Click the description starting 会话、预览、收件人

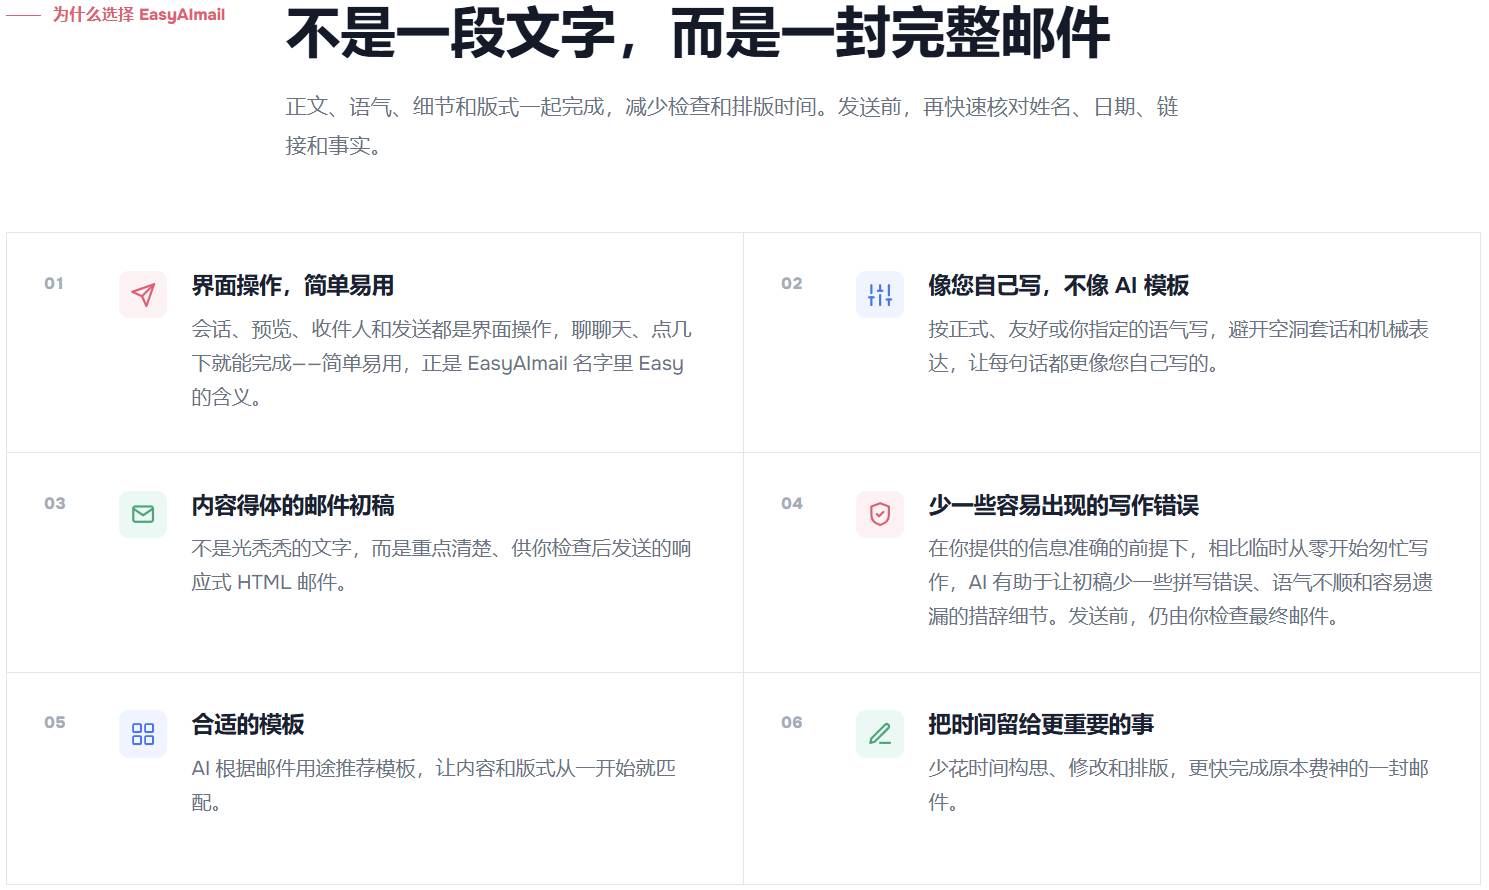[441, 363]
